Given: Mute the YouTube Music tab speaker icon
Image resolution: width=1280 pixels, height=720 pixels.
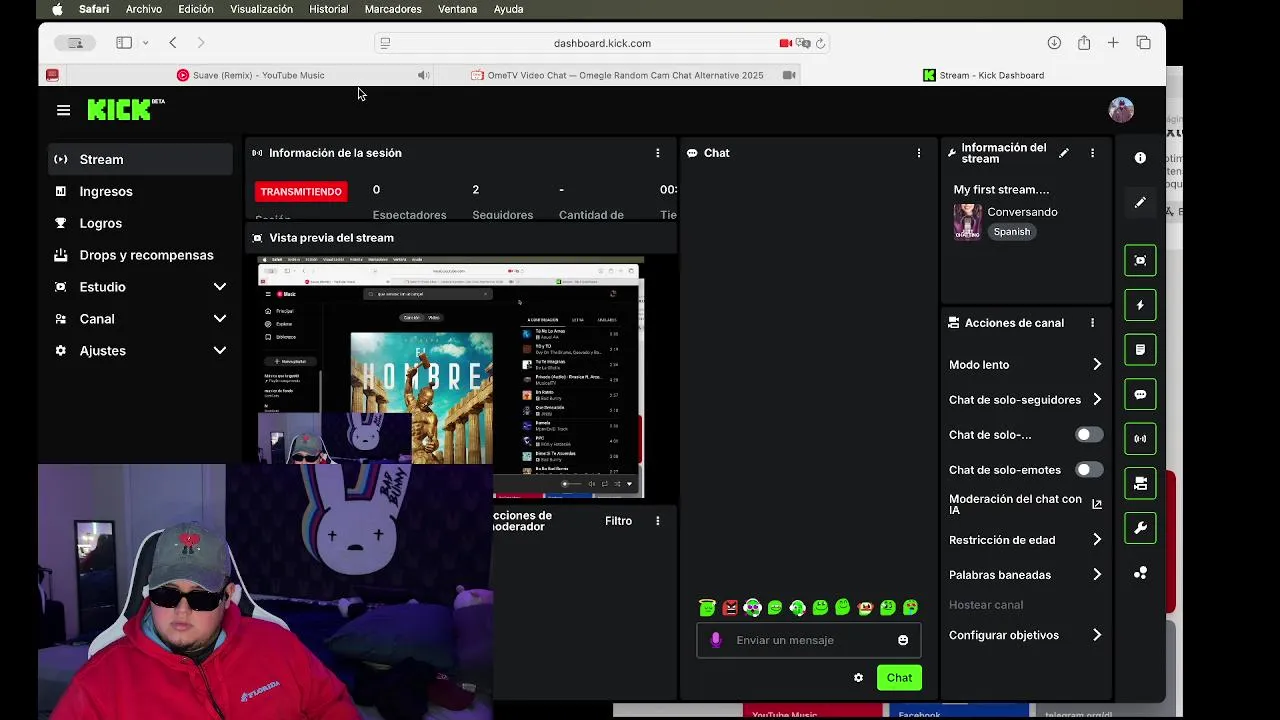Looking at the screenshot, I should point(423,75).
